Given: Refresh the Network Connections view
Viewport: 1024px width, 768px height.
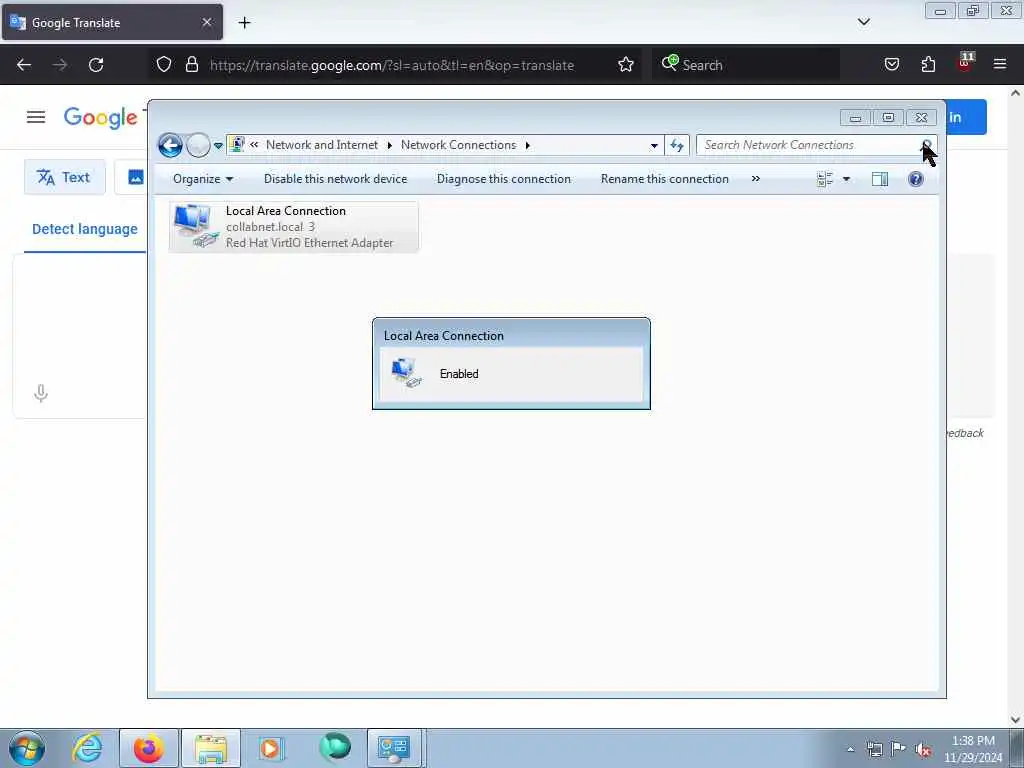Looking at the screenshot, I should (x=677, y=145).
